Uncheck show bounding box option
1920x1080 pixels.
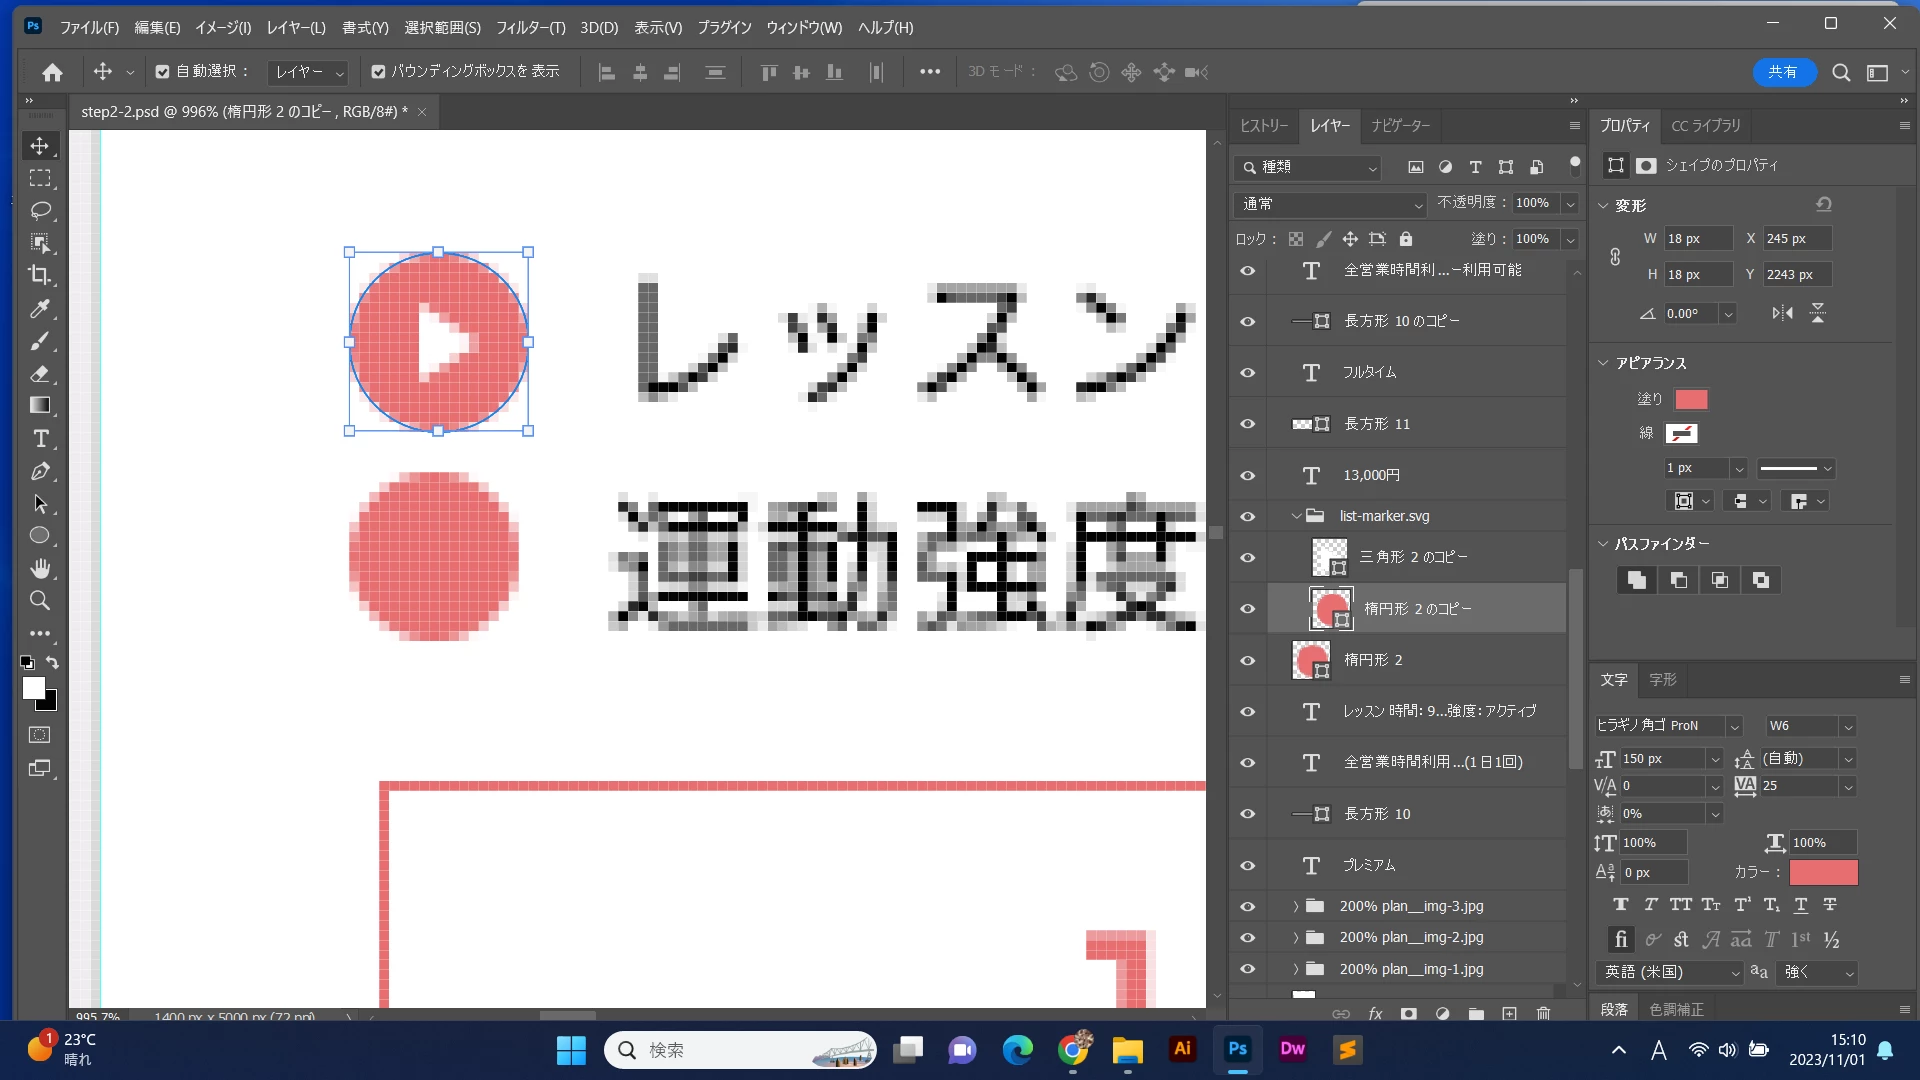click(378, 72)
